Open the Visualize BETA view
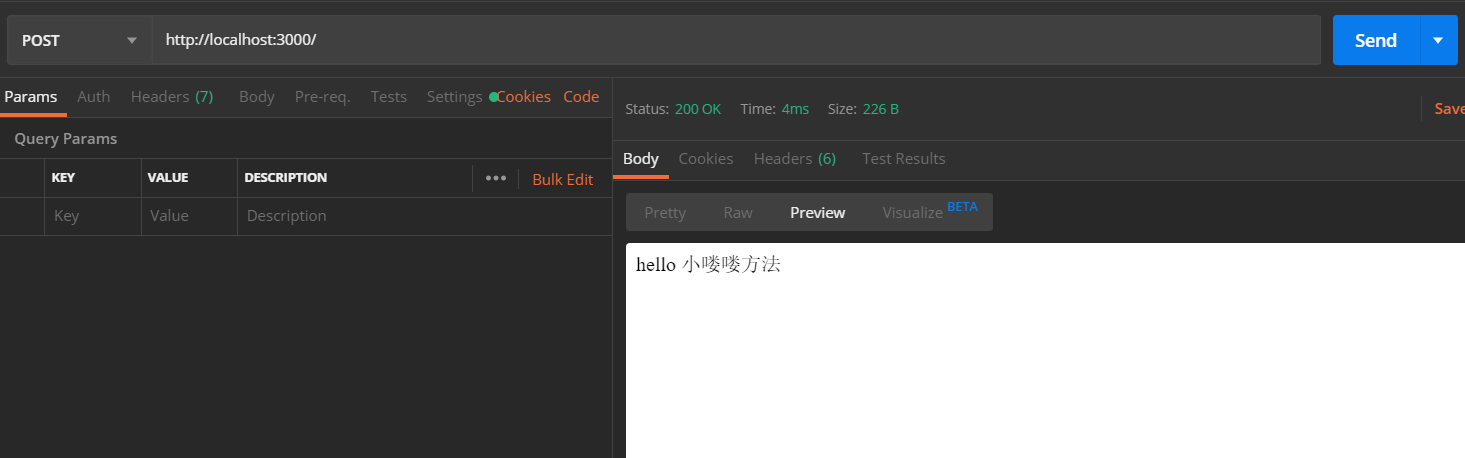This screenshot has height=458, width=1465. [x=930, y=211]
